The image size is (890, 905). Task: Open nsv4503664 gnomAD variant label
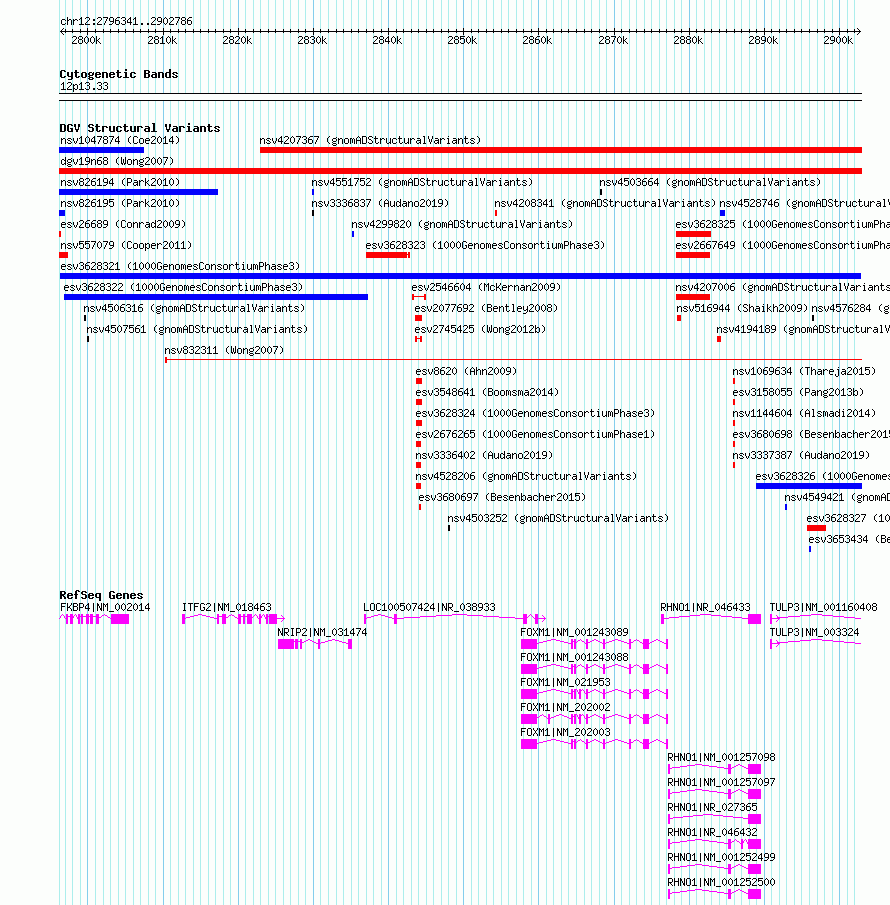tap(710, 182)
